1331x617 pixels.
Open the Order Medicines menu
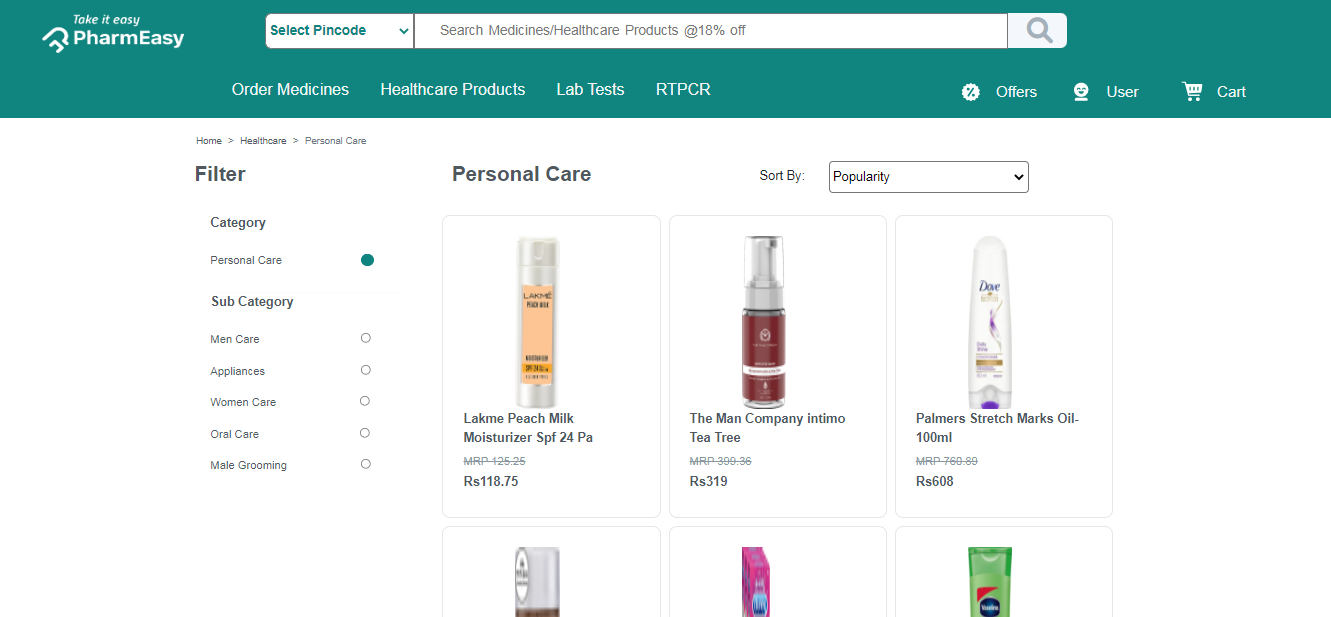[290, 89]
